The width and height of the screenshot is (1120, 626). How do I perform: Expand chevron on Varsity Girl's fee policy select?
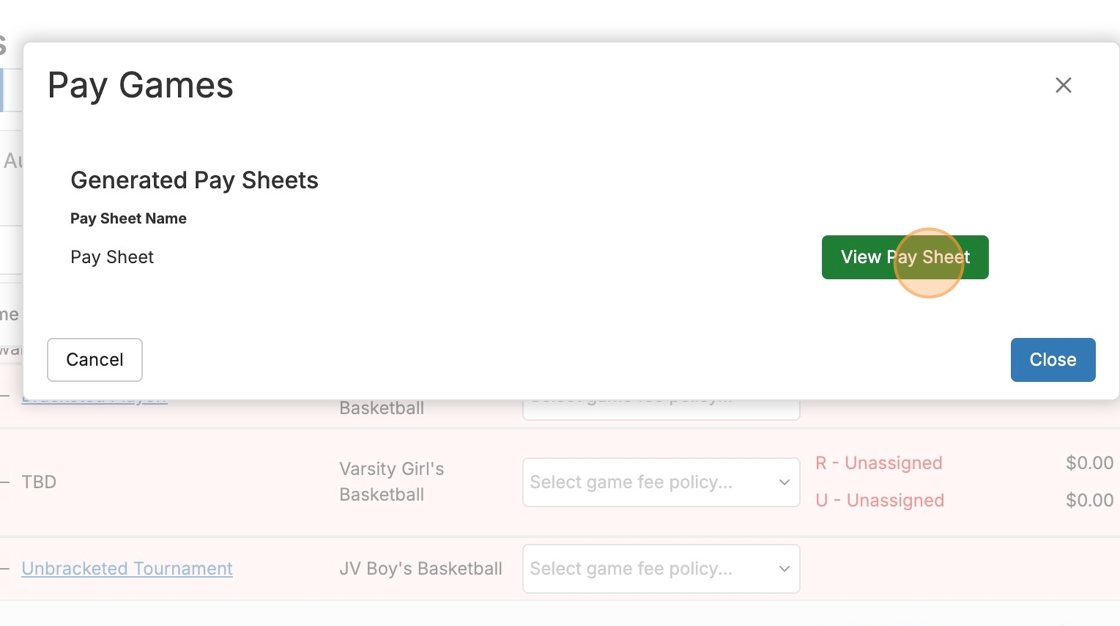[784, 482]
